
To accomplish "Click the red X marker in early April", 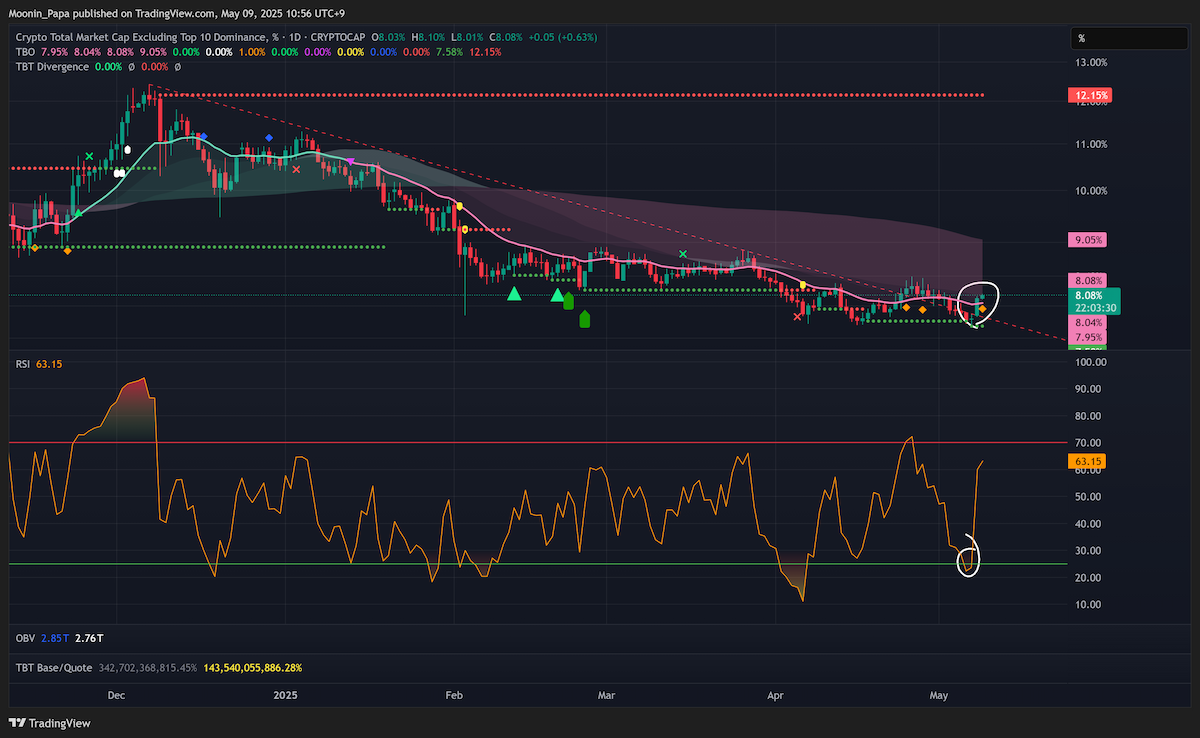I will 797,317.
